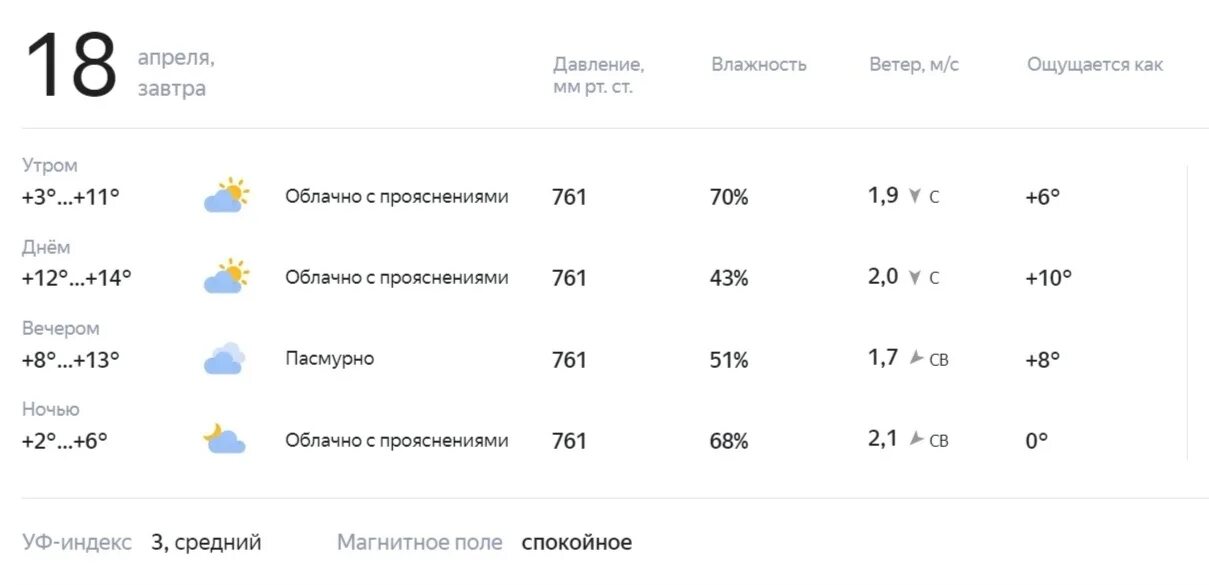Click the Давление column header

point(598,76)
